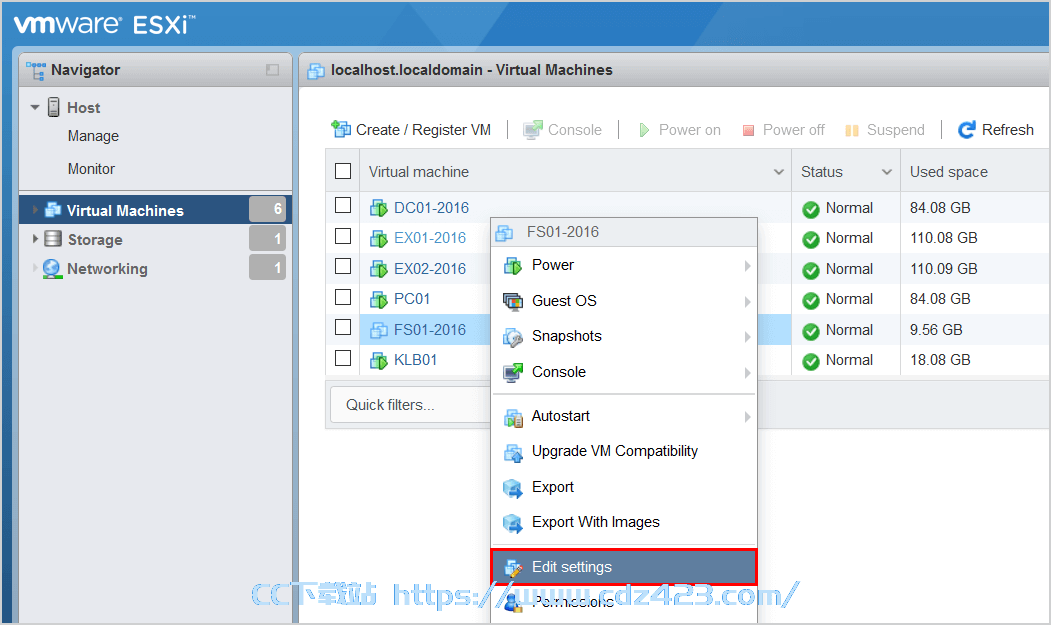The width and height of the screenshot is (1051, 625).
Task: Click the Storage count badge
Action: (x=267, y=238)
